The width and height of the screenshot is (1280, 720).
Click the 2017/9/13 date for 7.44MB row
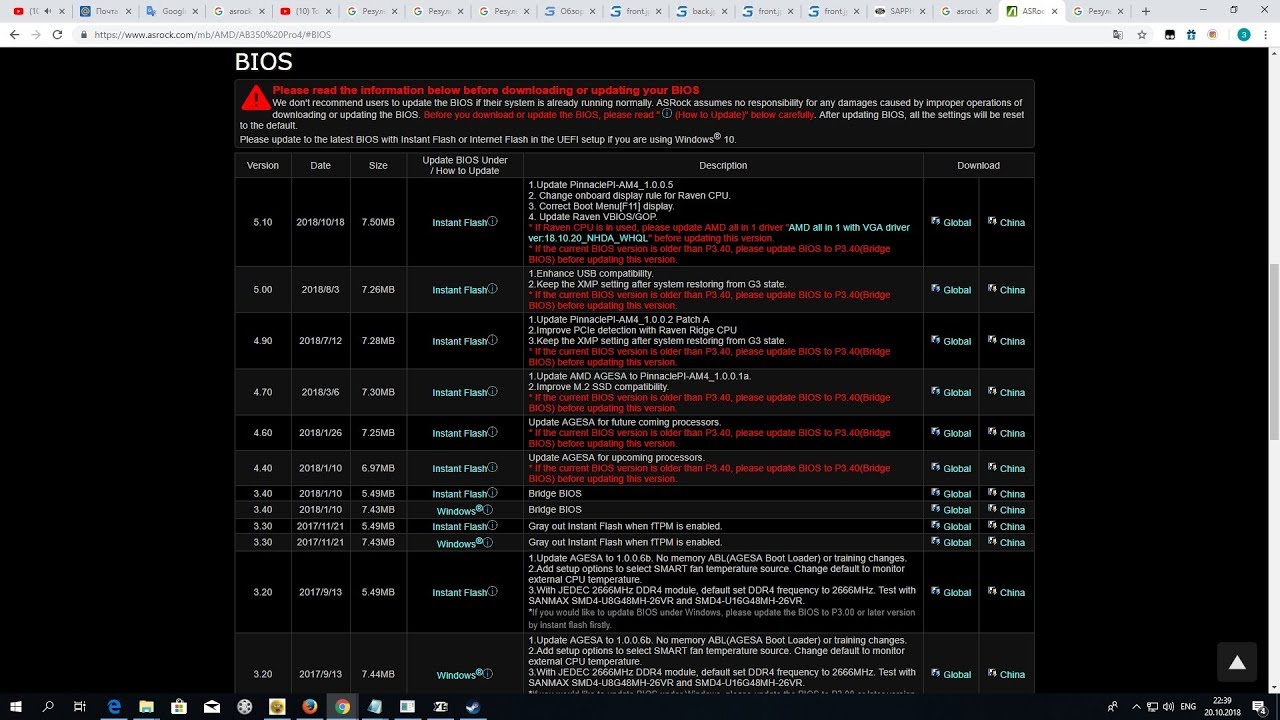tap(320, 674)
